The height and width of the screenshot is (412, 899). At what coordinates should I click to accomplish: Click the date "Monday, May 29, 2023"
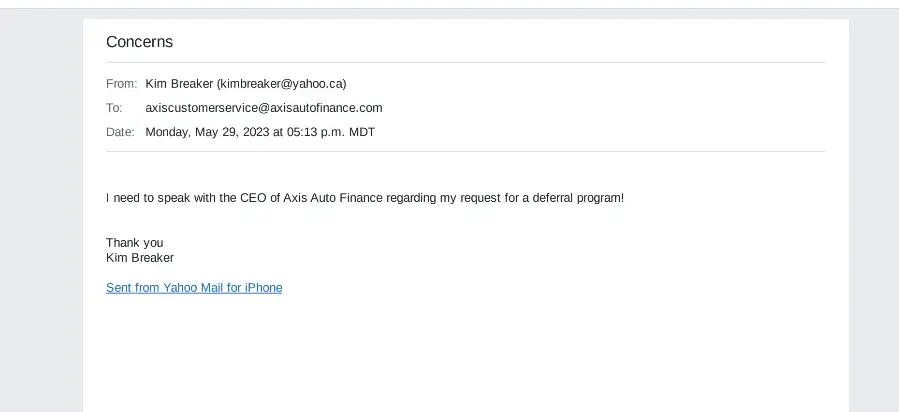coord(208,132)
